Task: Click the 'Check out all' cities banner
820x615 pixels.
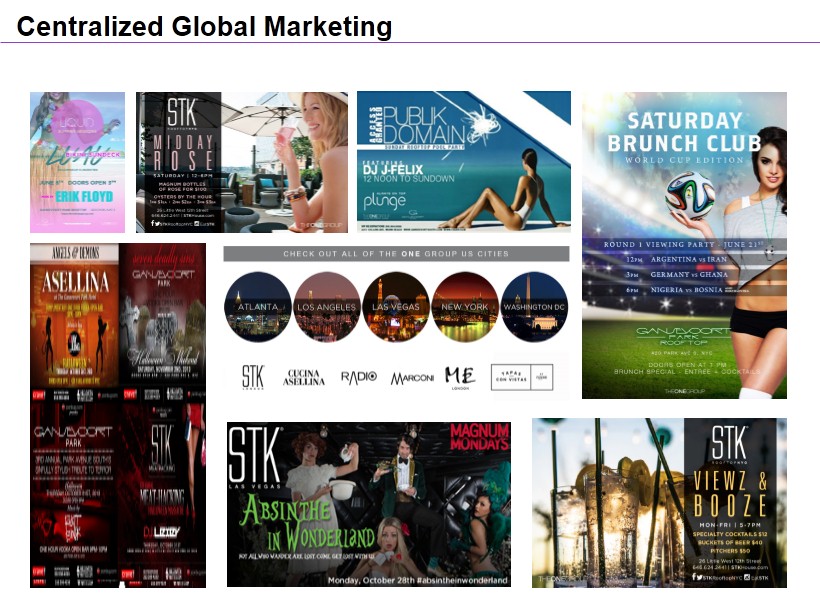Action: (x=395, y=254)
